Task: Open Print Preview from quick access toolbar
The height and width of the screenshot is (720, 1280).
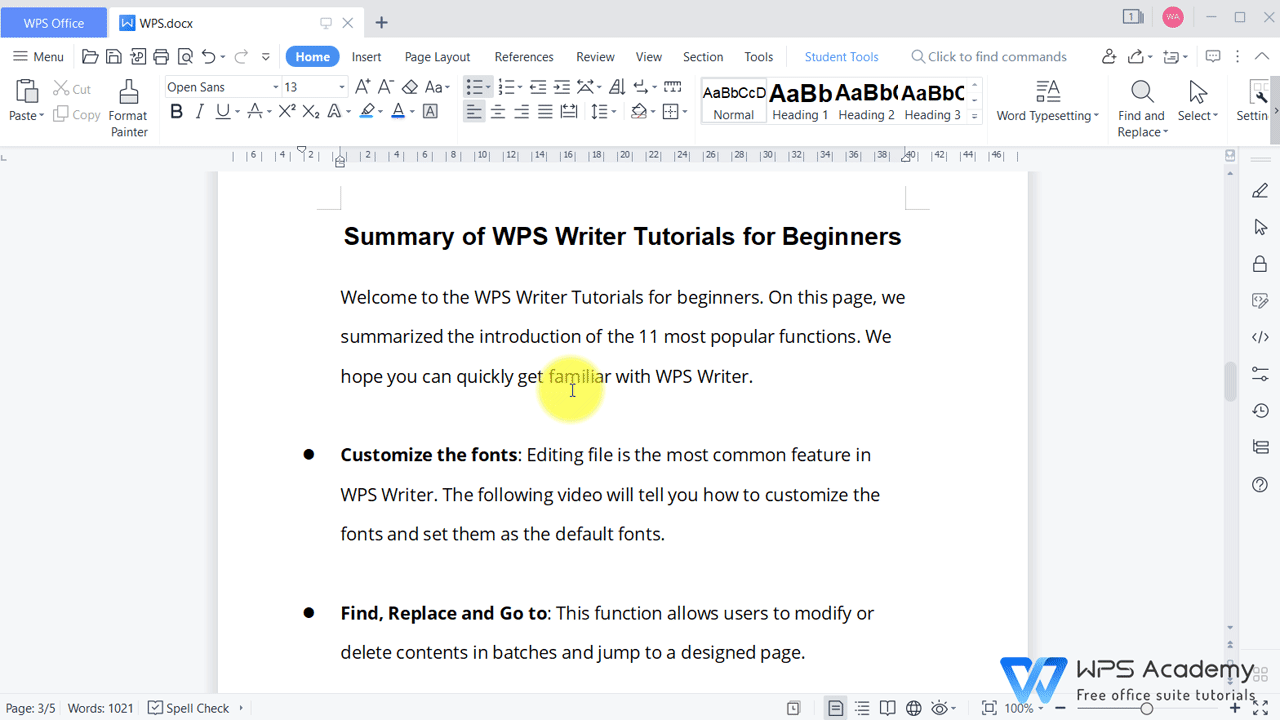Action: pos(185,57)
